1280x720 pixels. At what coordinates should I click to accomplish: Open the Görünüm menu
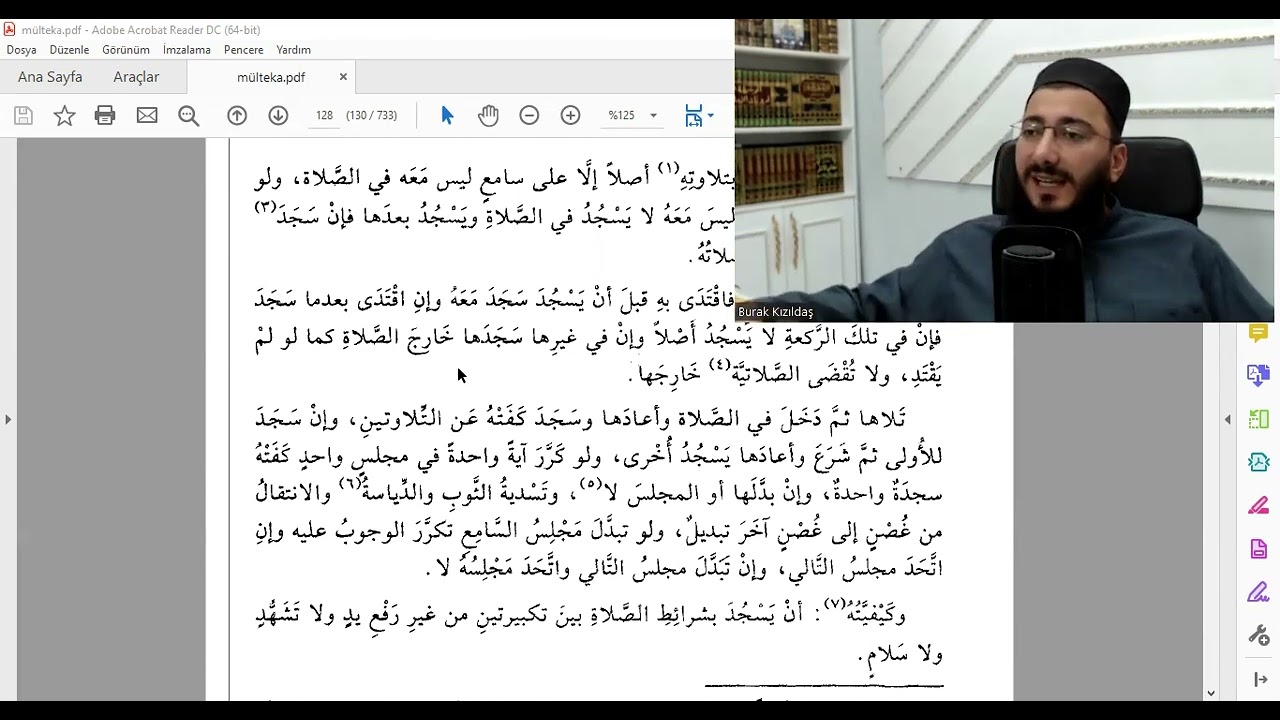126,50
